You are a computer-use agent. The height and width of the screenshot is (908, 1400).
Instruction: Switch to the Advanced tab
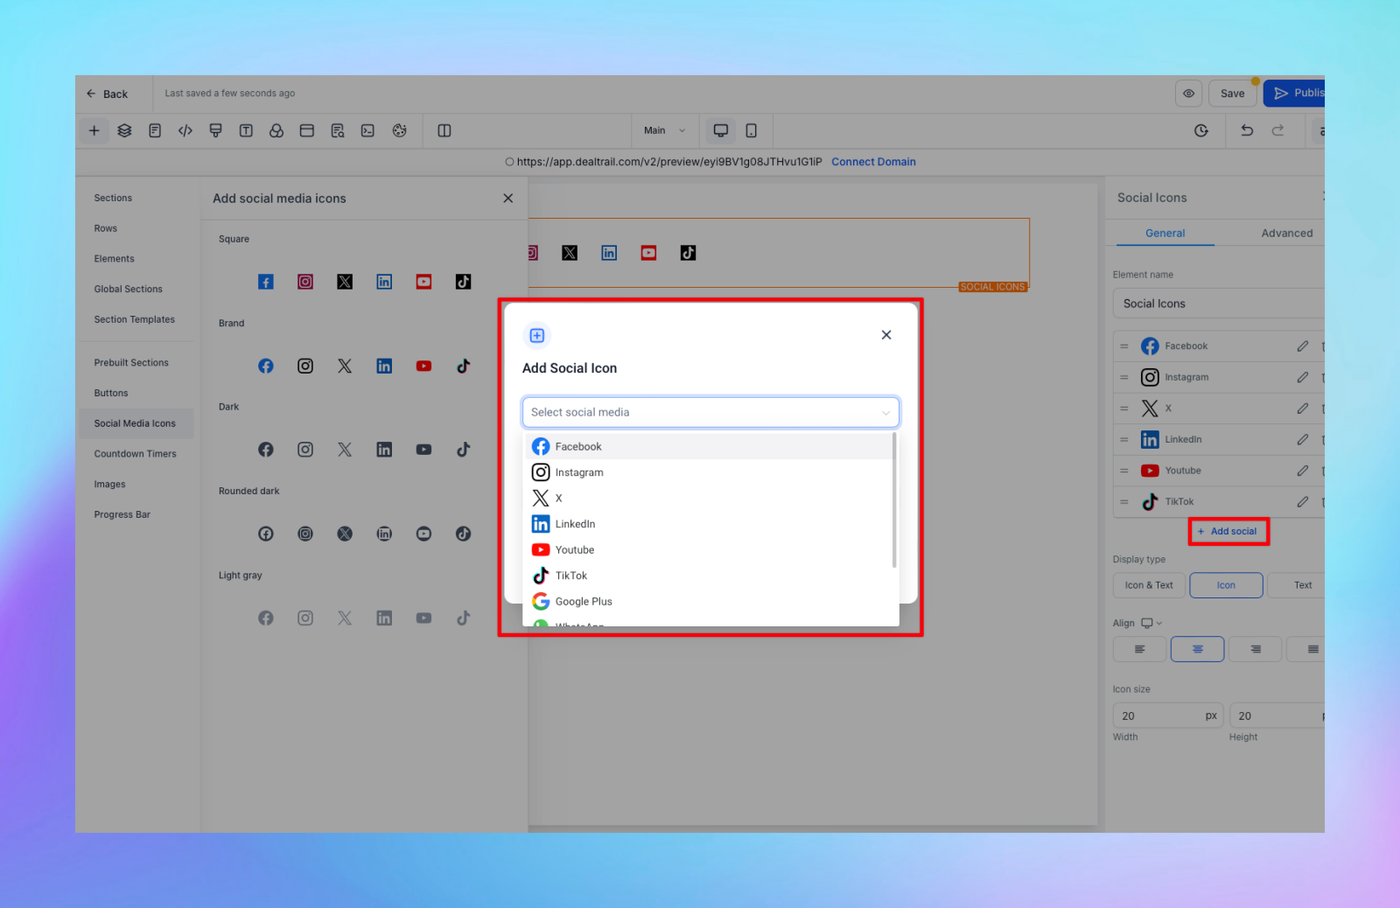click(x=1286, y=233)
